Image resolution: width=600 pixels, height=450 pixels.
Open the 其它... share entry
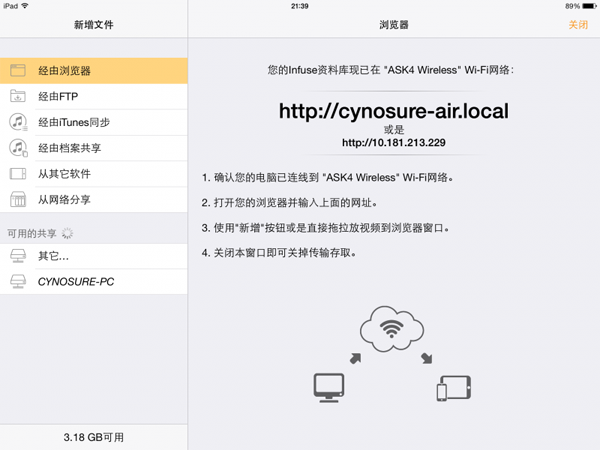click(x=94, y=256)
